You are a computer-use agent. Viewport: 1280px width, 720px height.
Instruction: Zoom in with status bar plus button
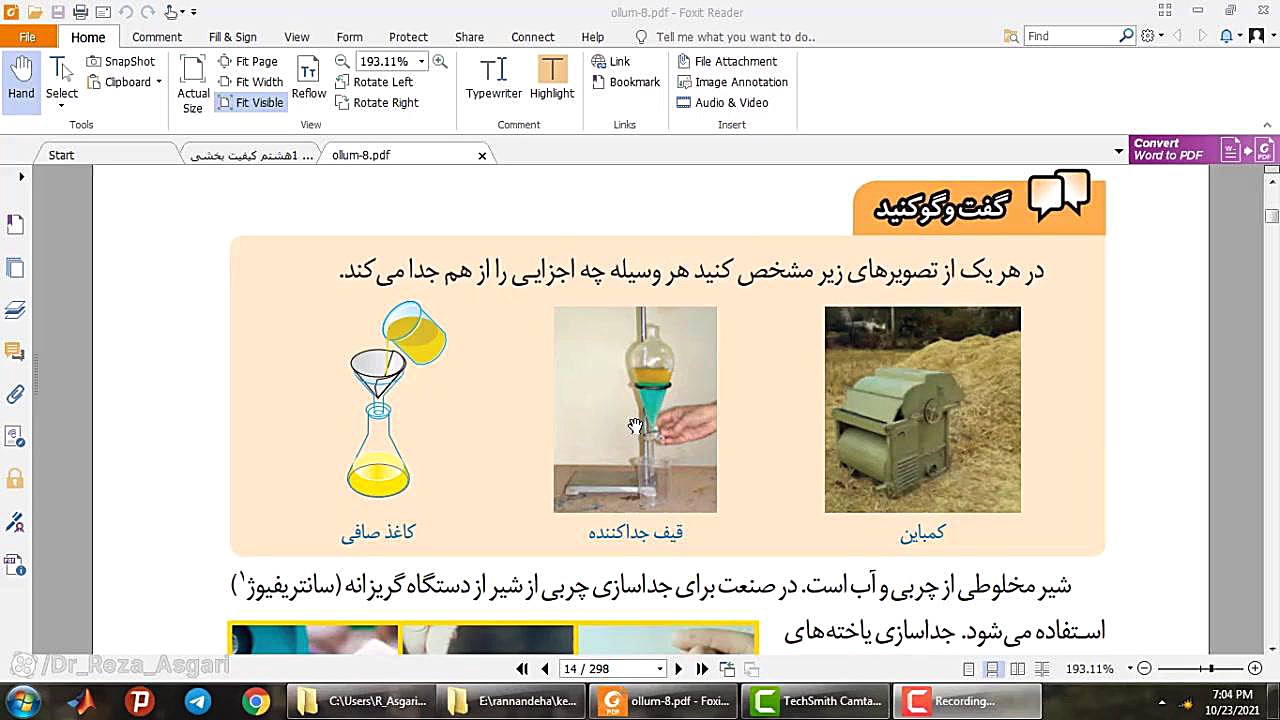(x=1255, y=668)
